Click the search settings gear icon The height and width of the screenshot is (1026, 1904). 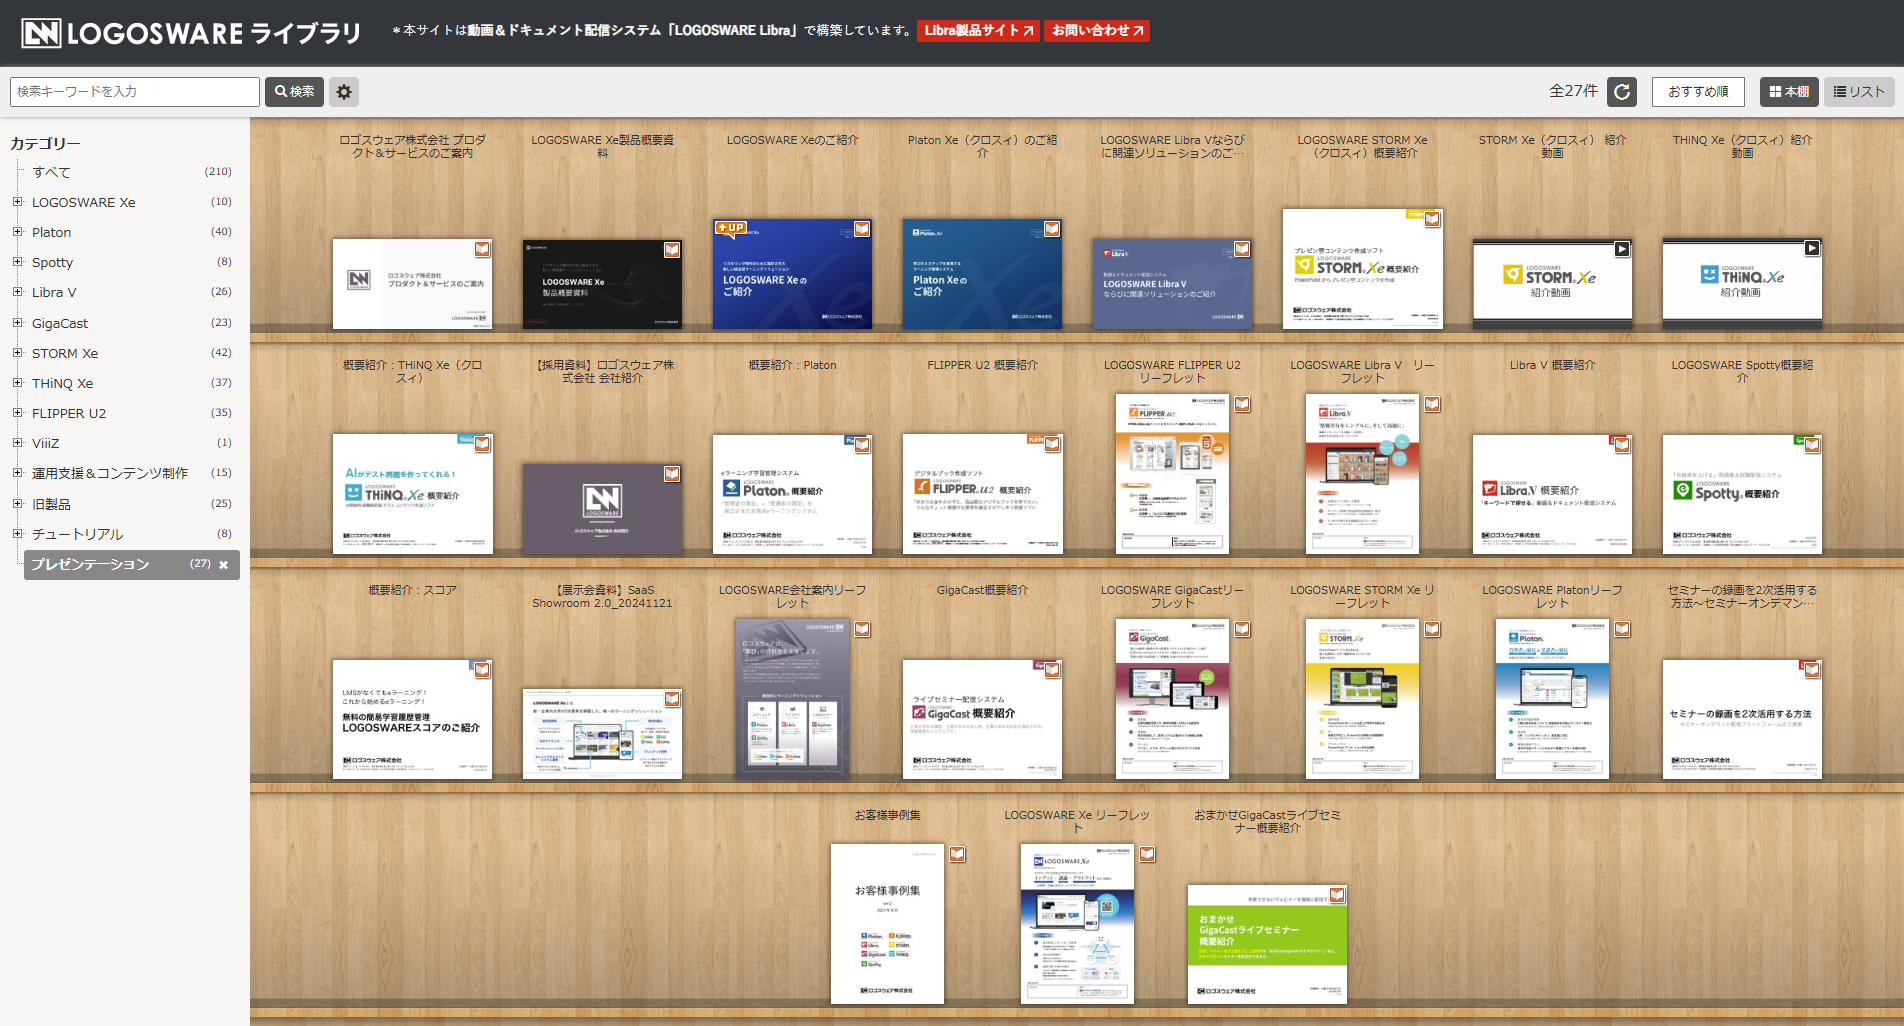coord(344,92)
